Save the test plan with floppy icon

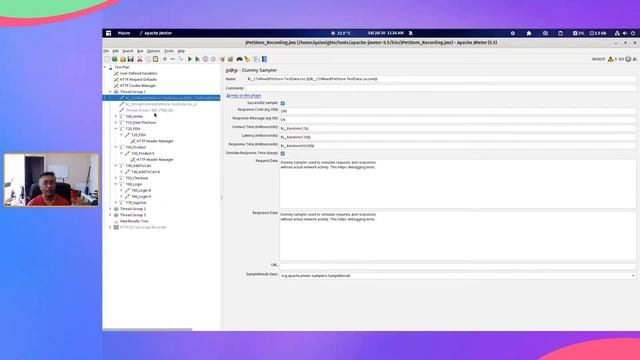coord(131,59)
